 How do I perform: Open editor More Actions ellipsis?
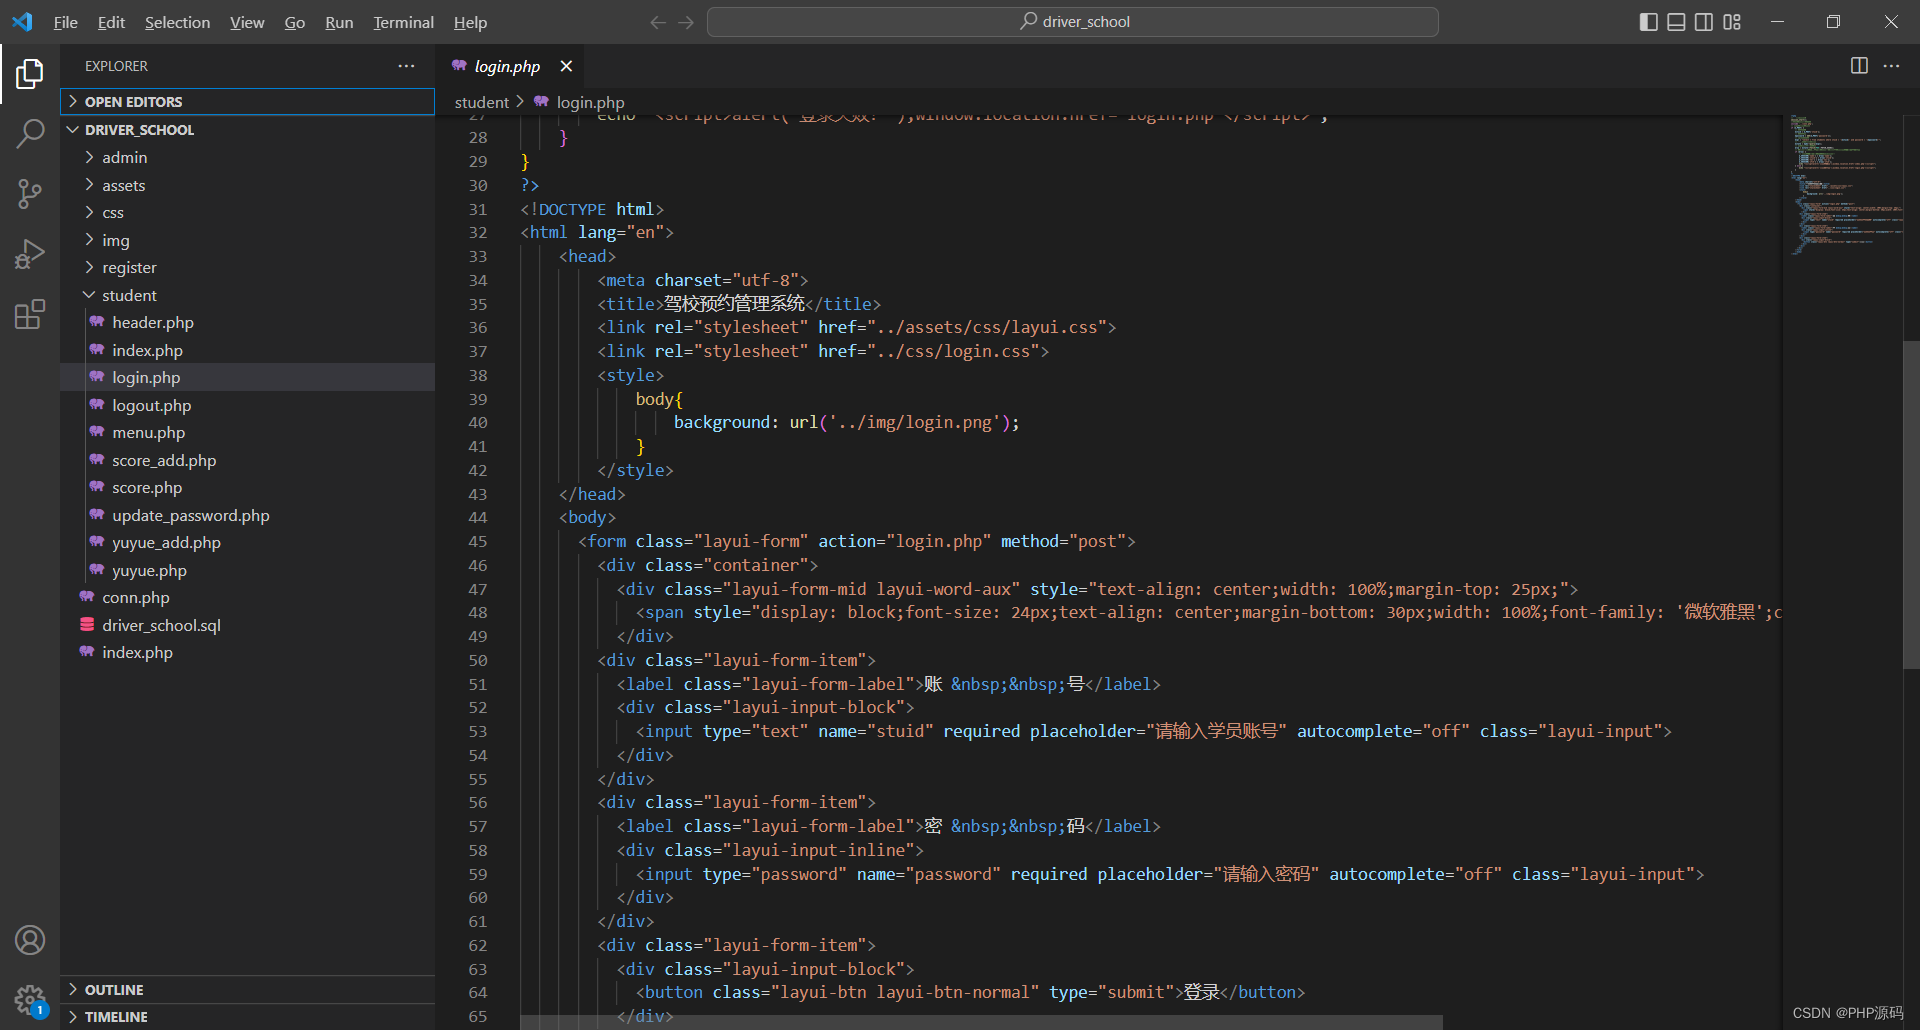(x=1891, y=66)
